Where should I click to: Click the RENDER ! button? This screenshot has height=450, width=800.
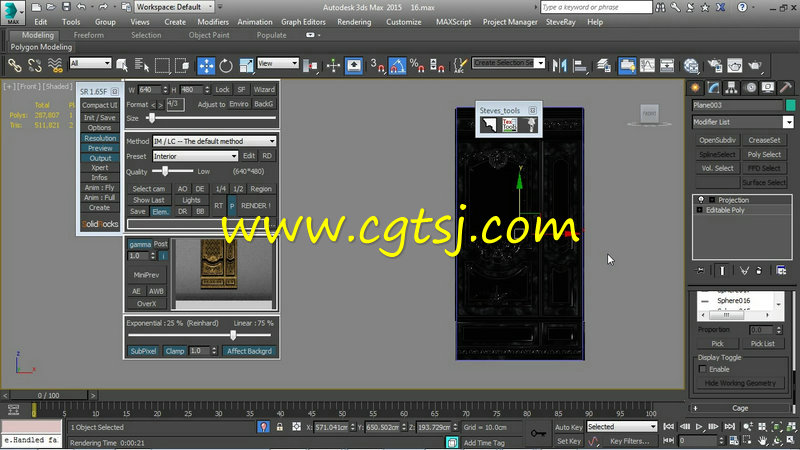point(256,206)
